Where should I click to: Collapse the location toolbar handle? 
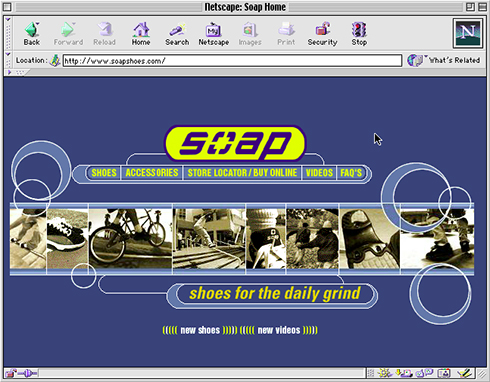(x=8, y=60)
